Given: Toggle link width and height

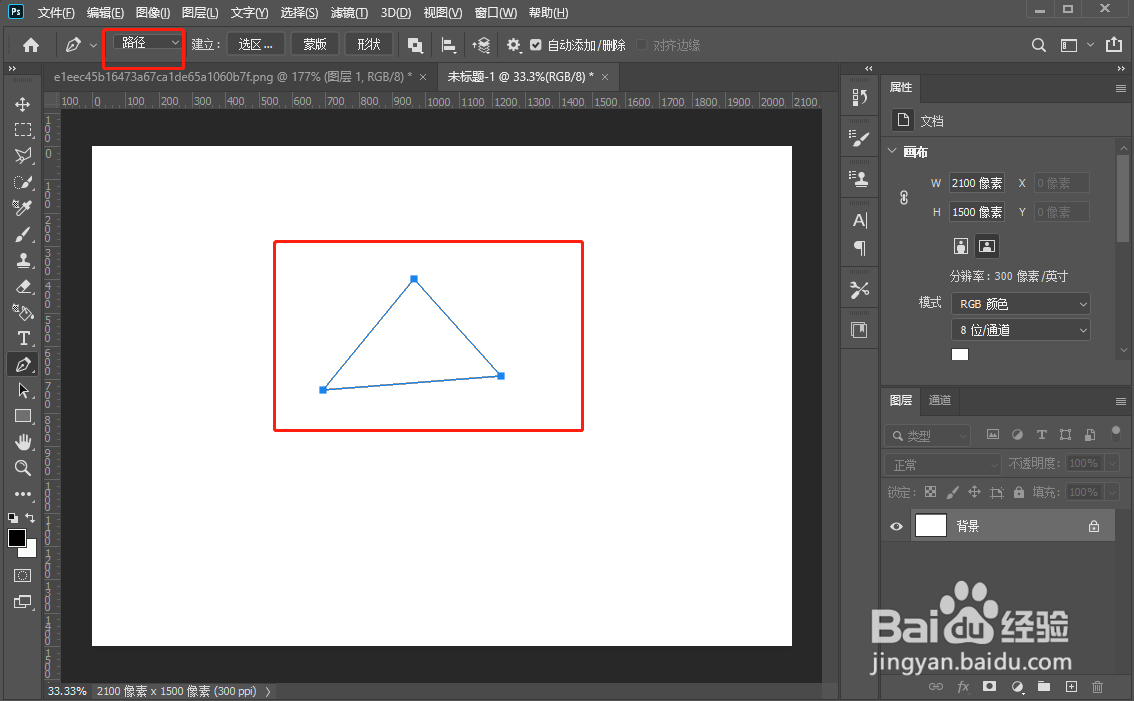Looking at the screenshot, I should pyautogui.click(x=904, y=197).
